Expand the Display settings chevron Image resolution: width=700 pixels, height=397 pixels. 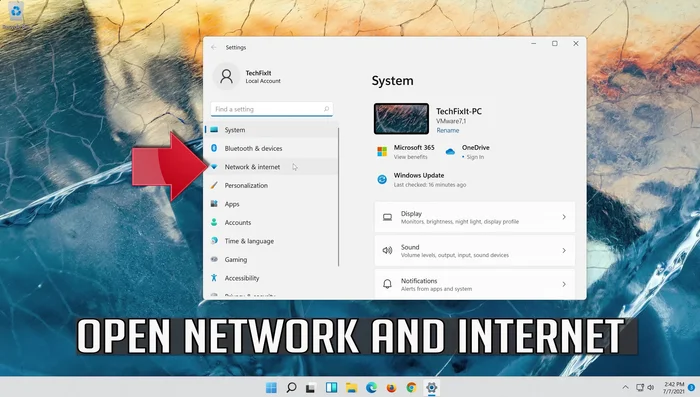[564, 217]
